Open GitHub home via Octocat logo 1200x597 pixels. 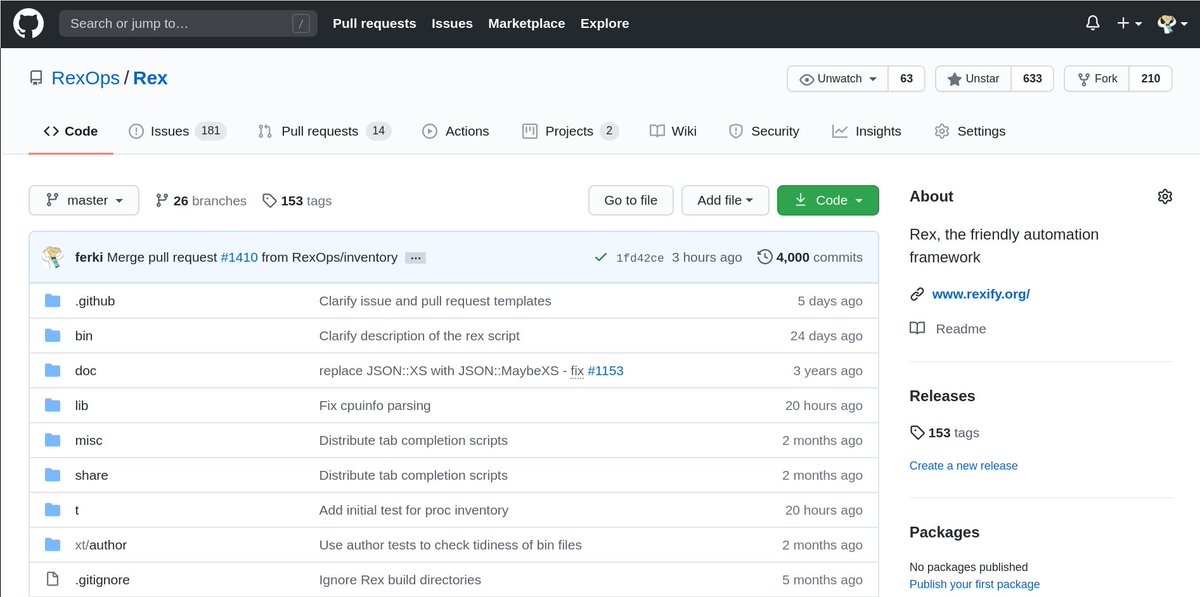tap(28, 23)
